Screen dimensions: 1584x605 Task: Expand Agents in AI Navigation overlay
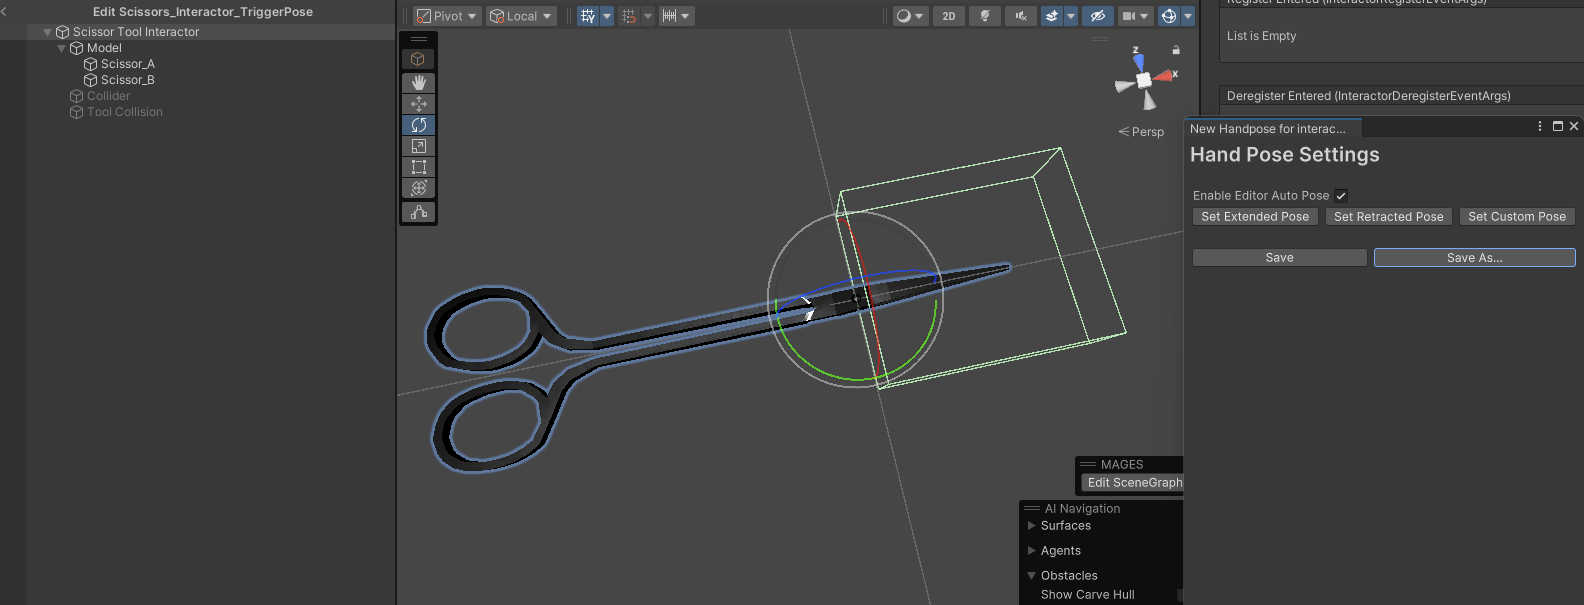[x=1031, y=550]
